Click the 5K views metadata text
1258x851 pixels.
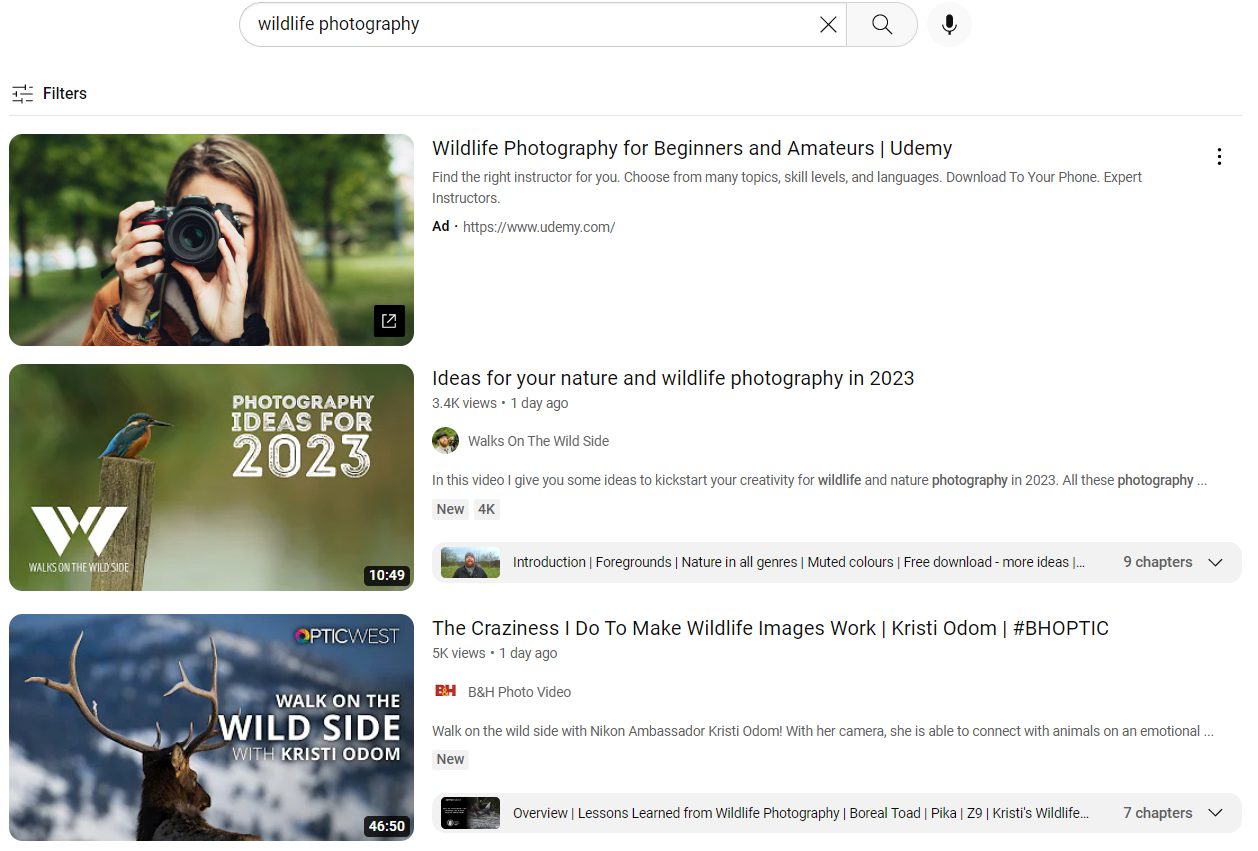(x=458, y=653)
